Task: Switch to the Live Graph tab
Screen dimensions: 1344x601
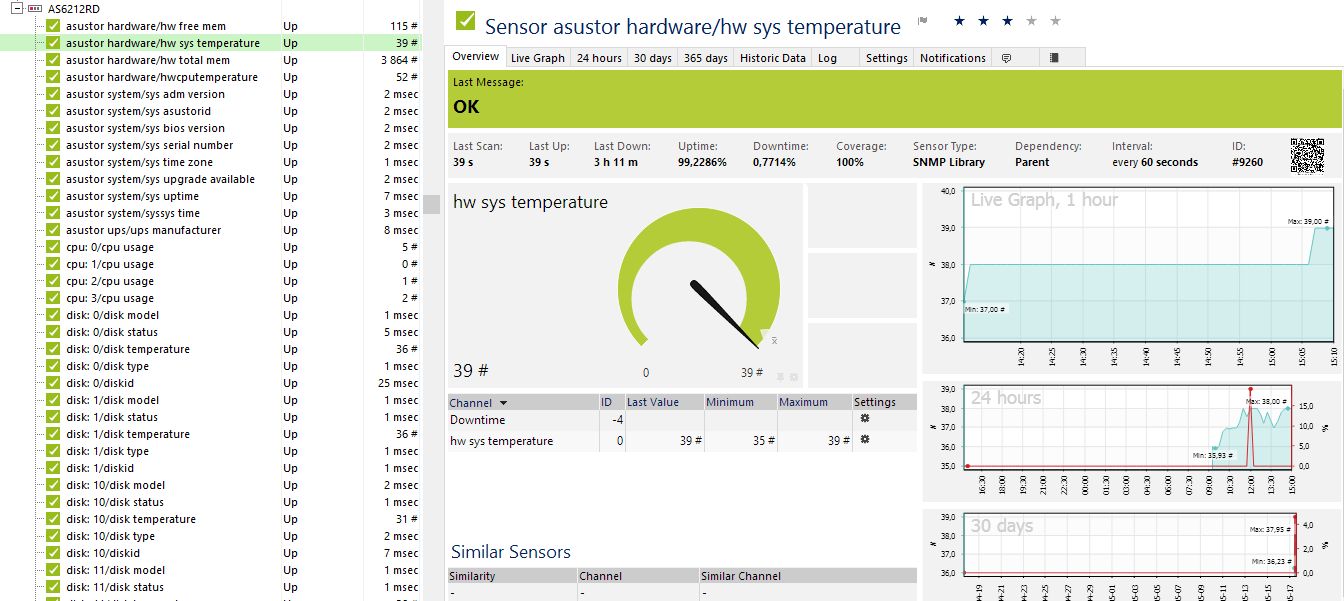Action: click(538, 58)
